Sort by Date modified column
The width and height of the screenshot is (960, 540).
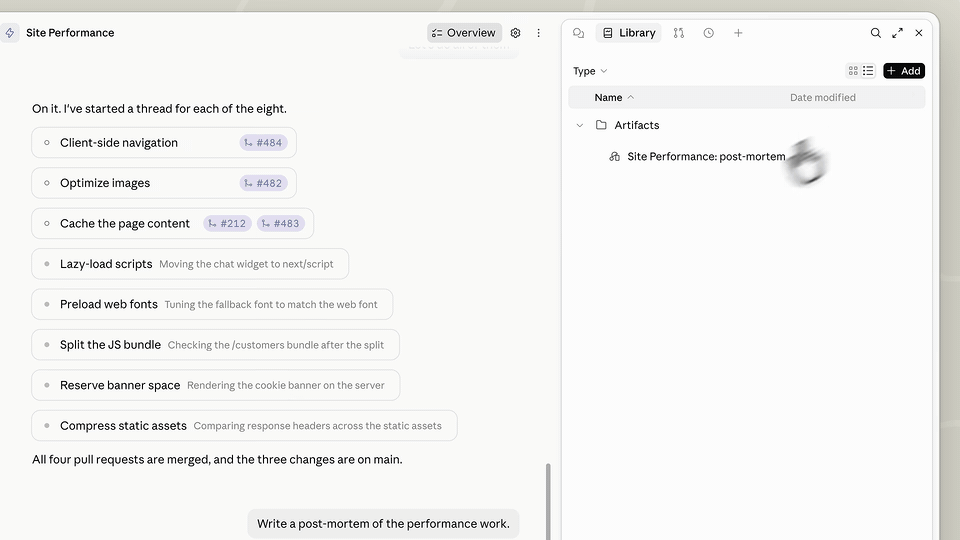822,97
